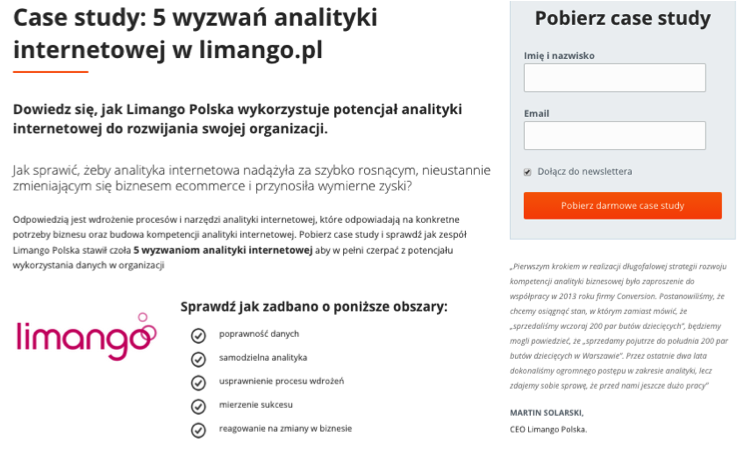This screenshot has width=744, height=450.
Task: Focus the Imię i nazwisko input field
Action: (x=614, y=77)
